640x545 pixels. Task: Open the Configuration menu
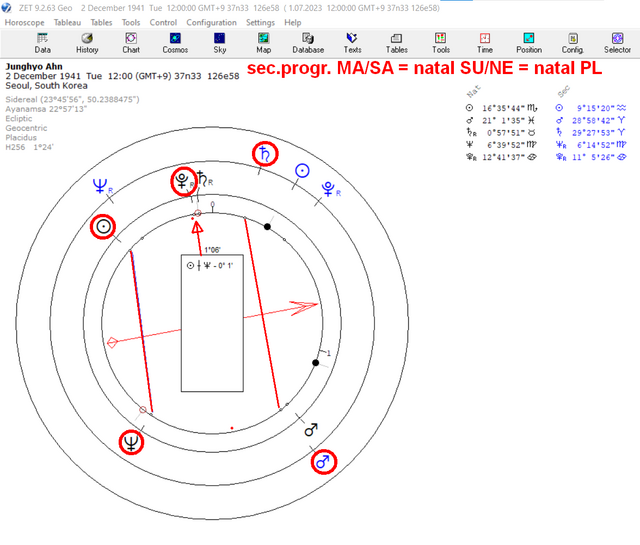pos(211,22)
